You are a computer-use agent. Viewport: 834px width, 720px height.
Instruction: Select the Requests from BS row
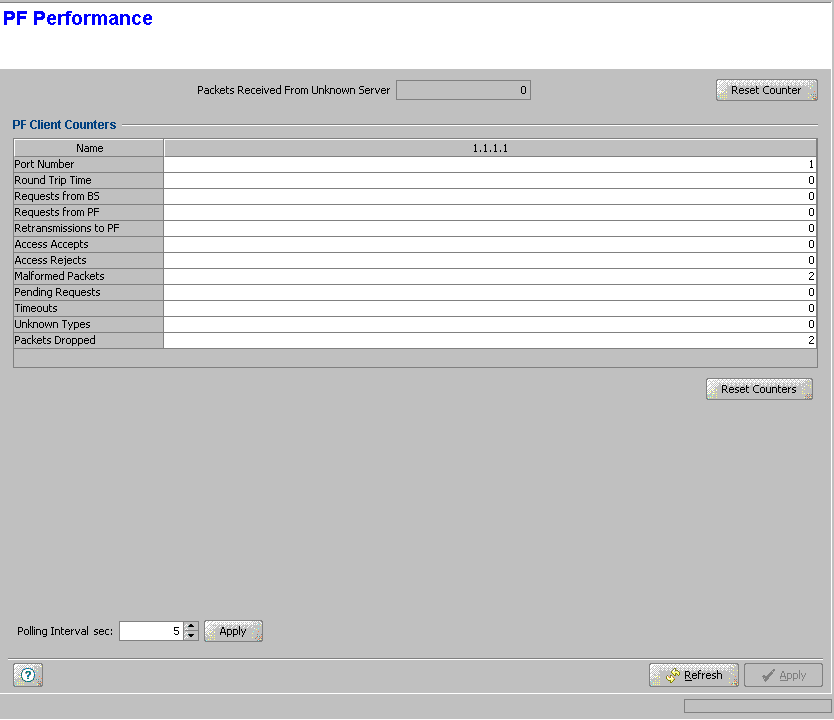89,196
